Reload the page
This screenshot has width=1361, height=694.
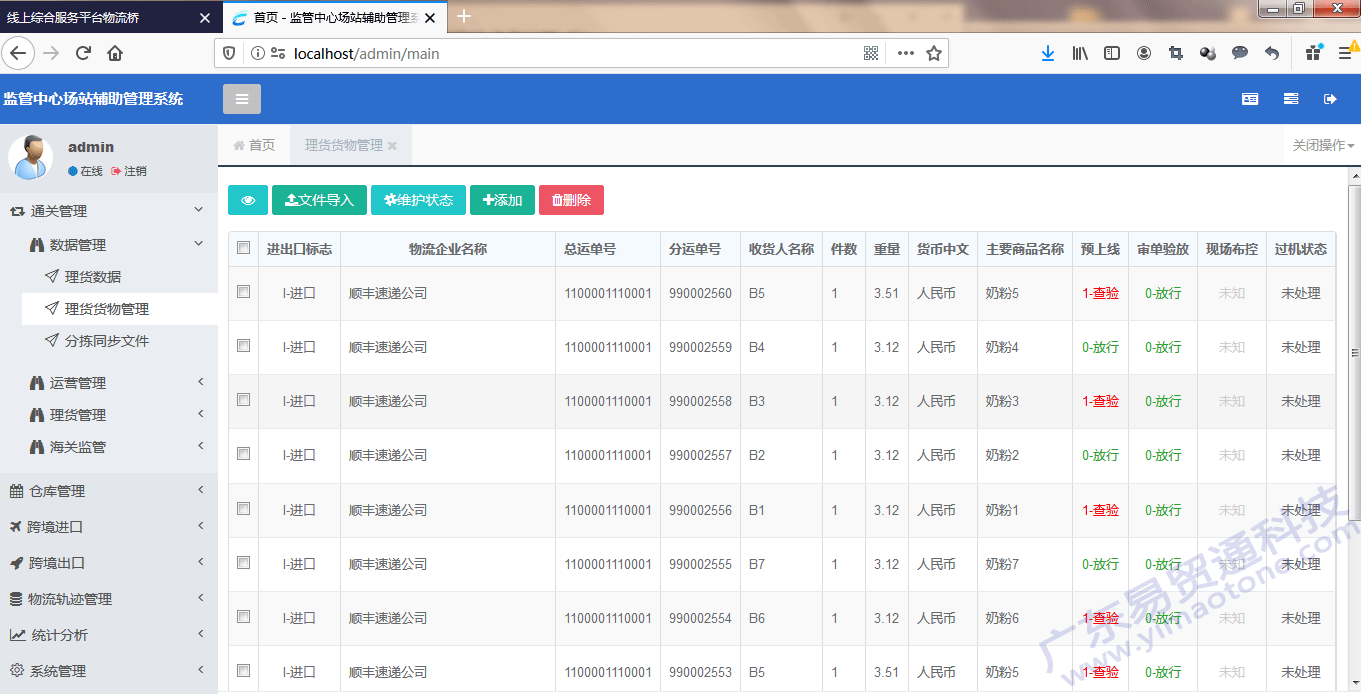pos(83,53)
